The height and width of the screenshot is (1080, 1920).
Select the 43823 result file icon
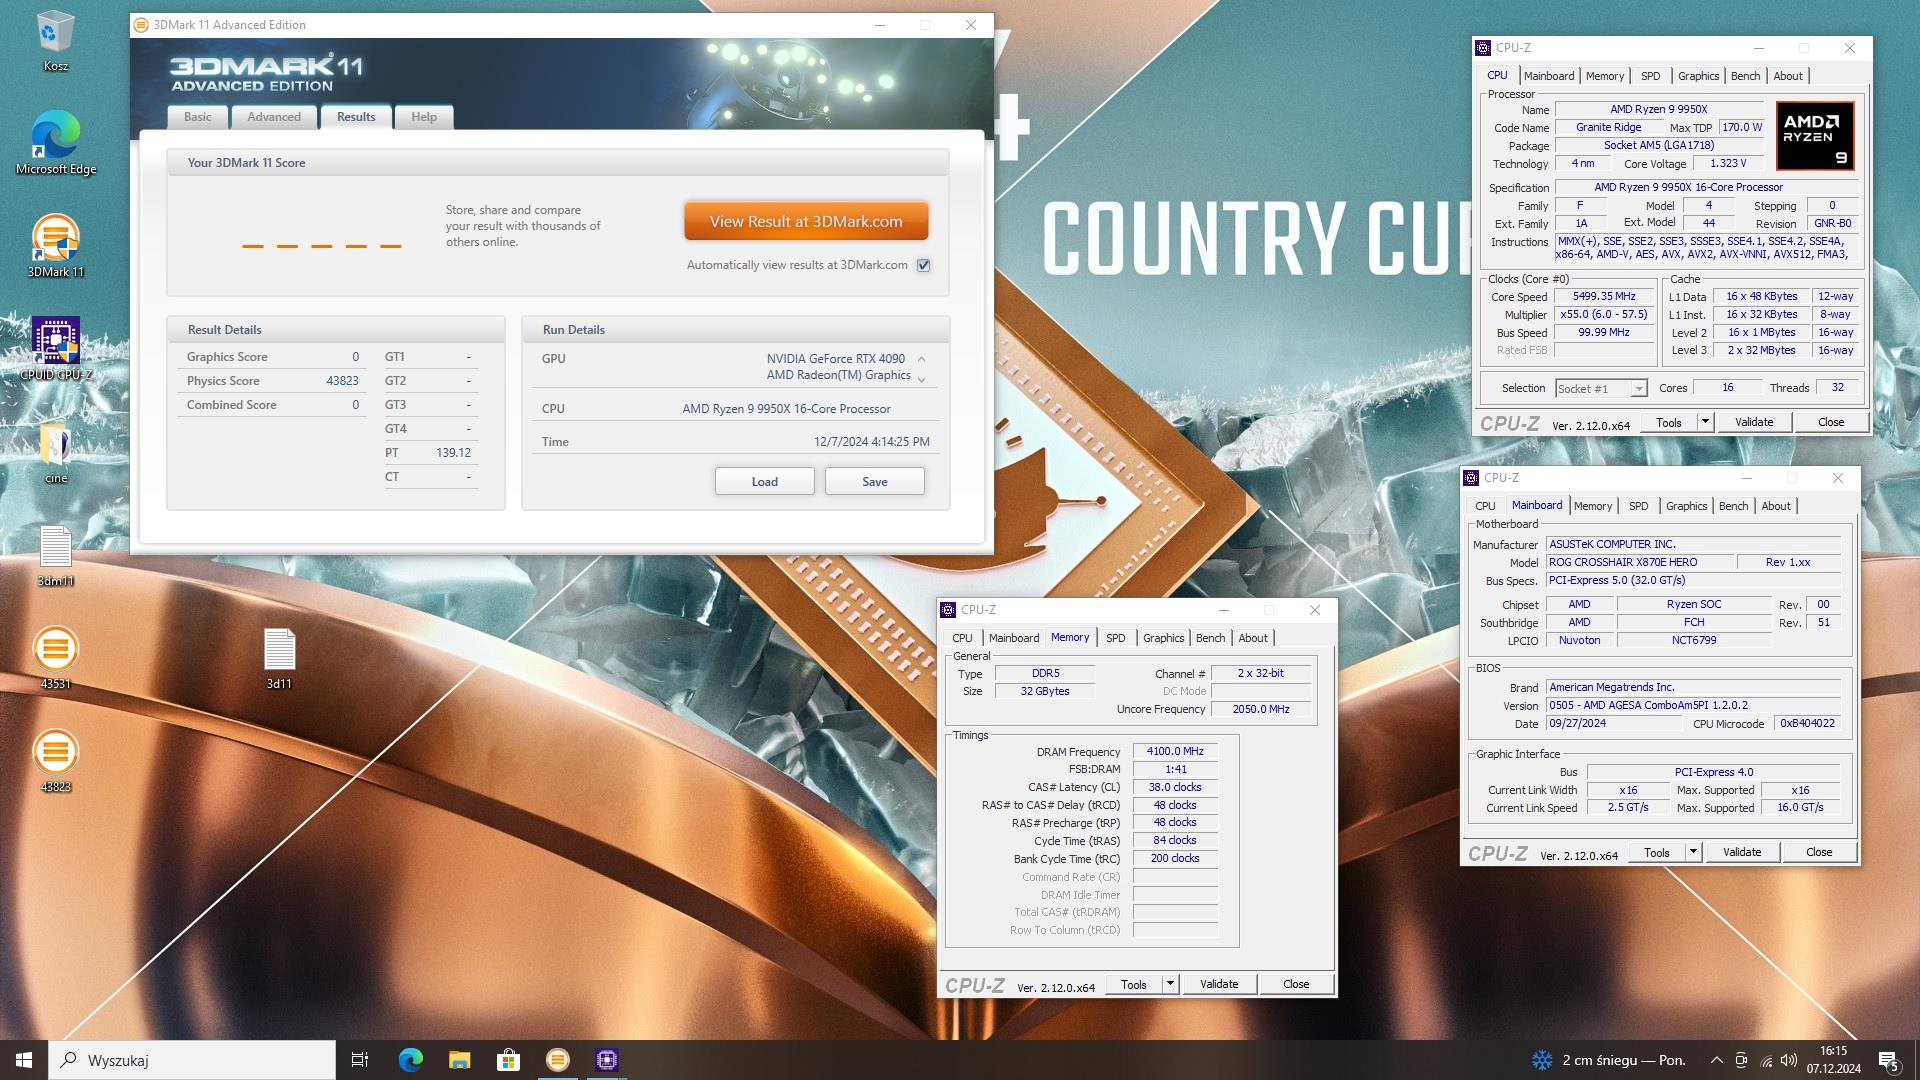55,761
